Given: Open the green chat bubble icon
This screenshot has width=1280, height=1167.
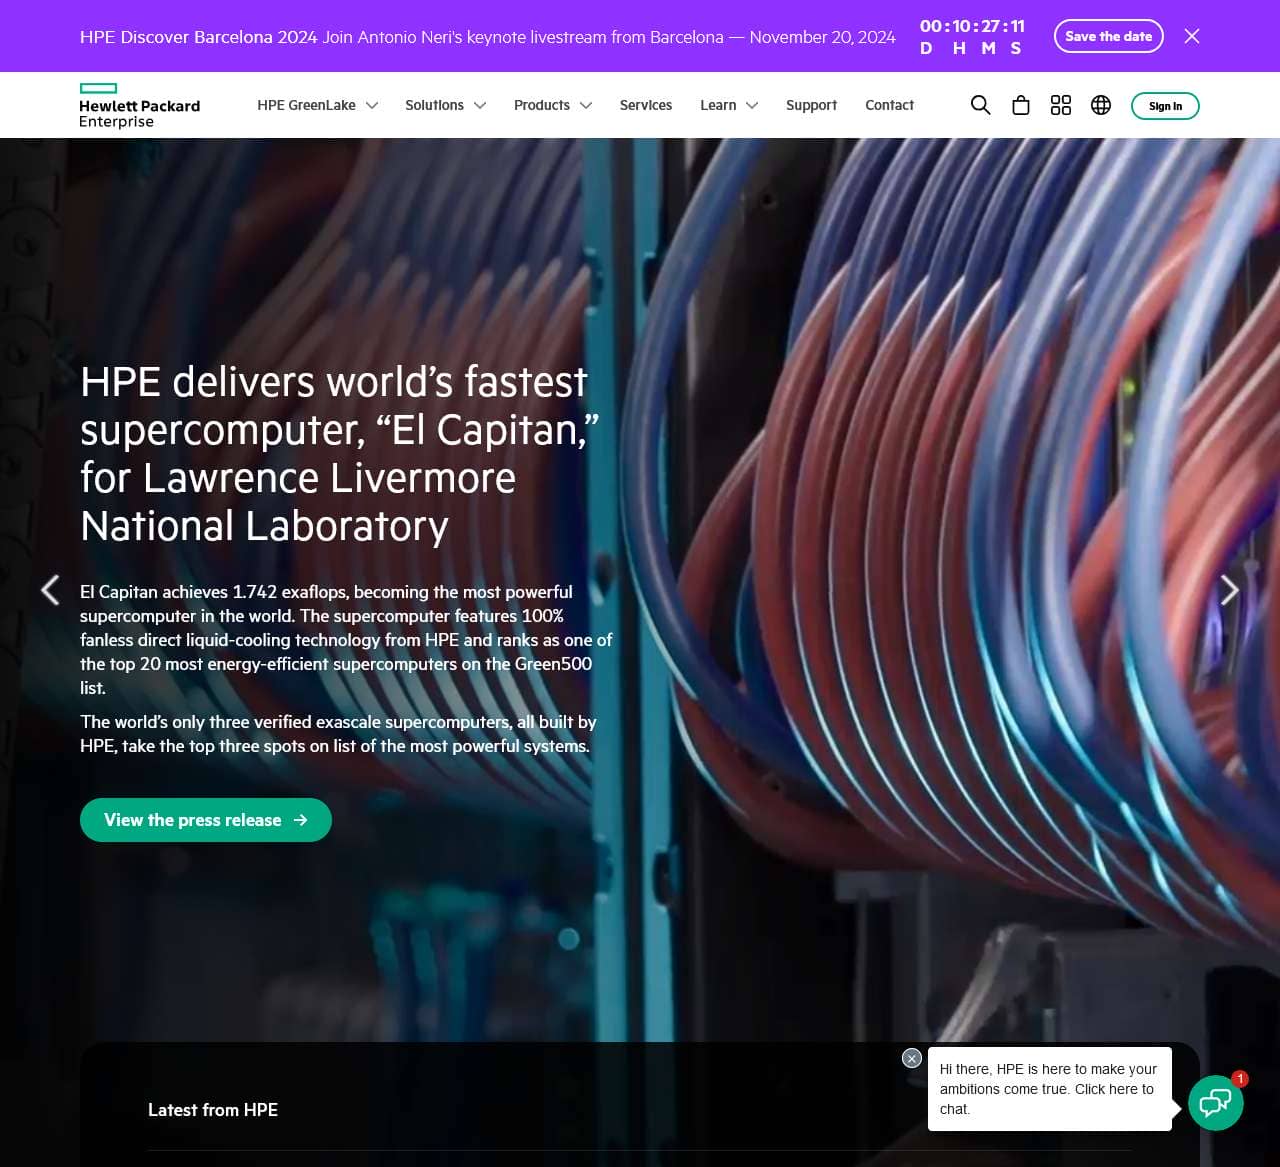Looking at the screenshot, I should point(1216,1103).
